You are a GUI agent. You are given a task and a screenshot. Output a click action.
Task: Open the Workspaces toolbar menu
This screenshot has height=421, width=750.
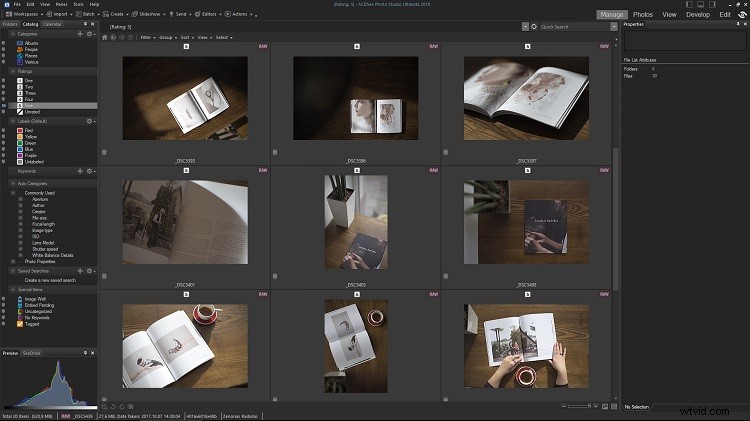coord(24,14)
